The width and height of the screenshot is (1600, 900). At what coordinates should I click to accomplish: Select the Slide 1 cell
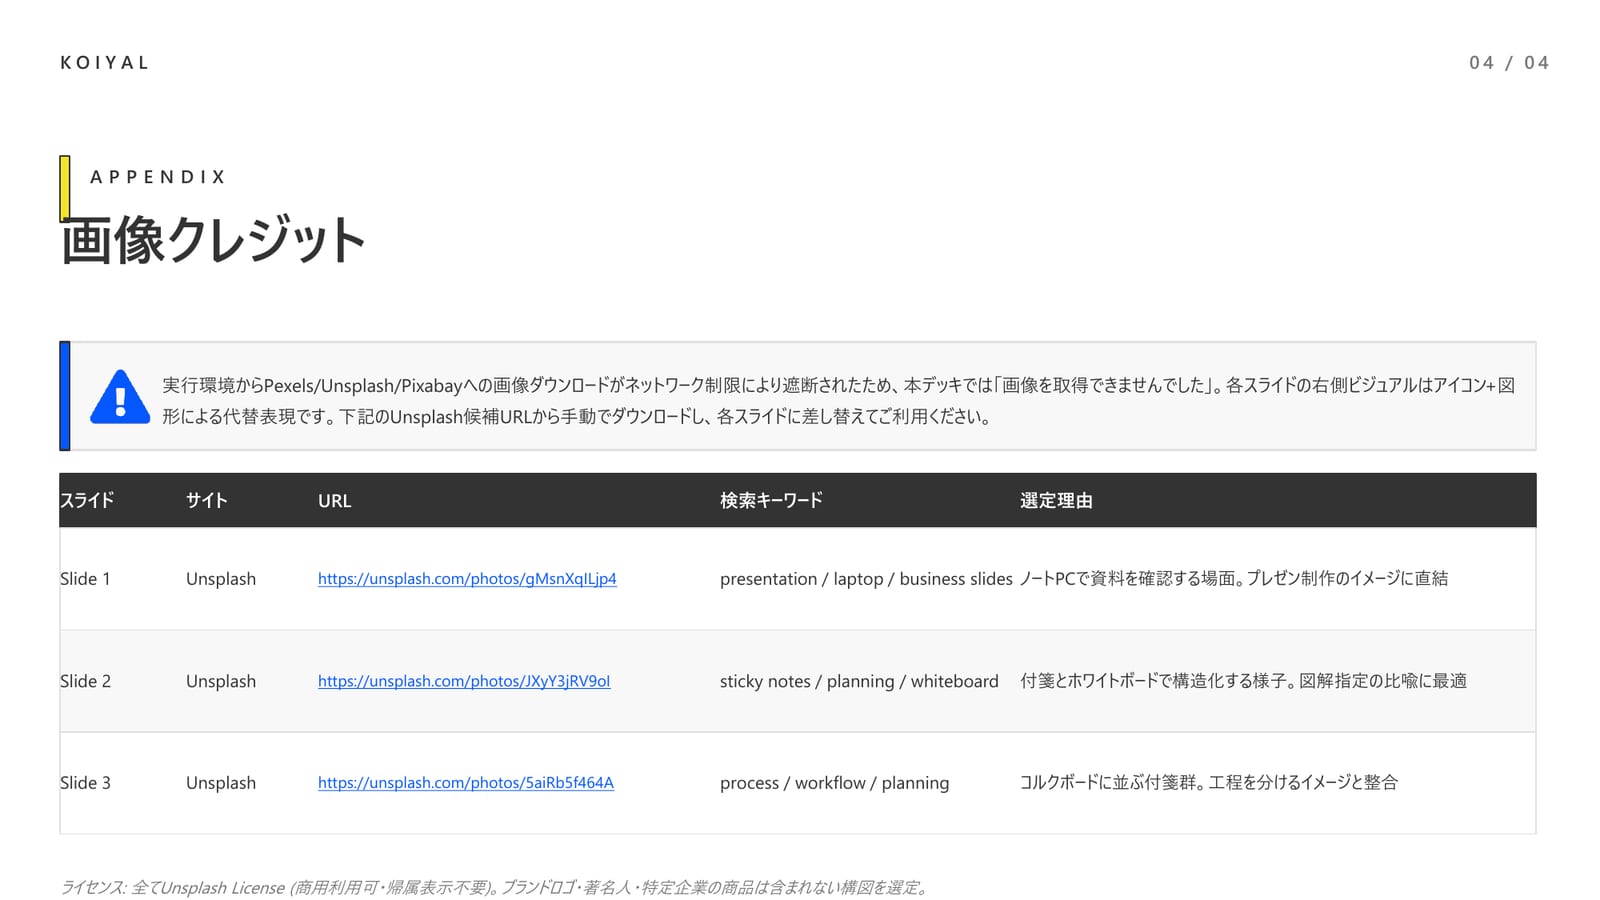85,579
